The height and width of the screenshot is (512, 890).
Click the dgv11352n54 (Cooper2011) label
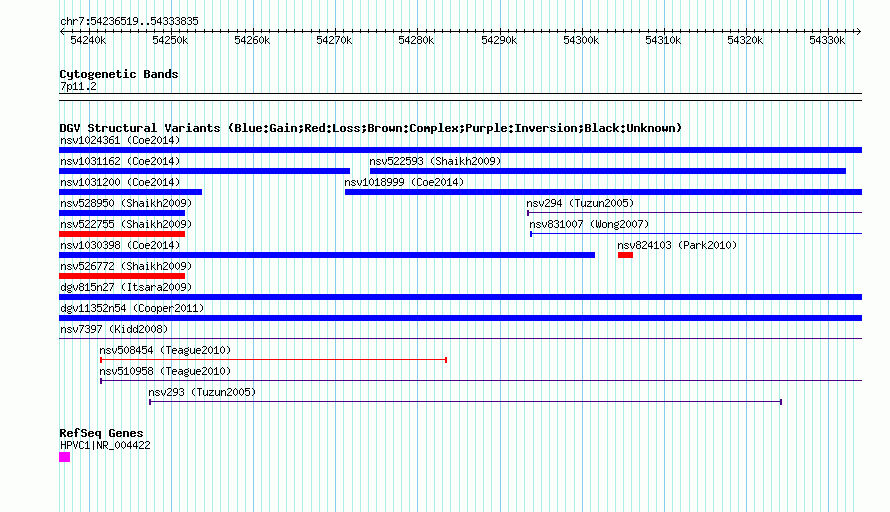132,308
